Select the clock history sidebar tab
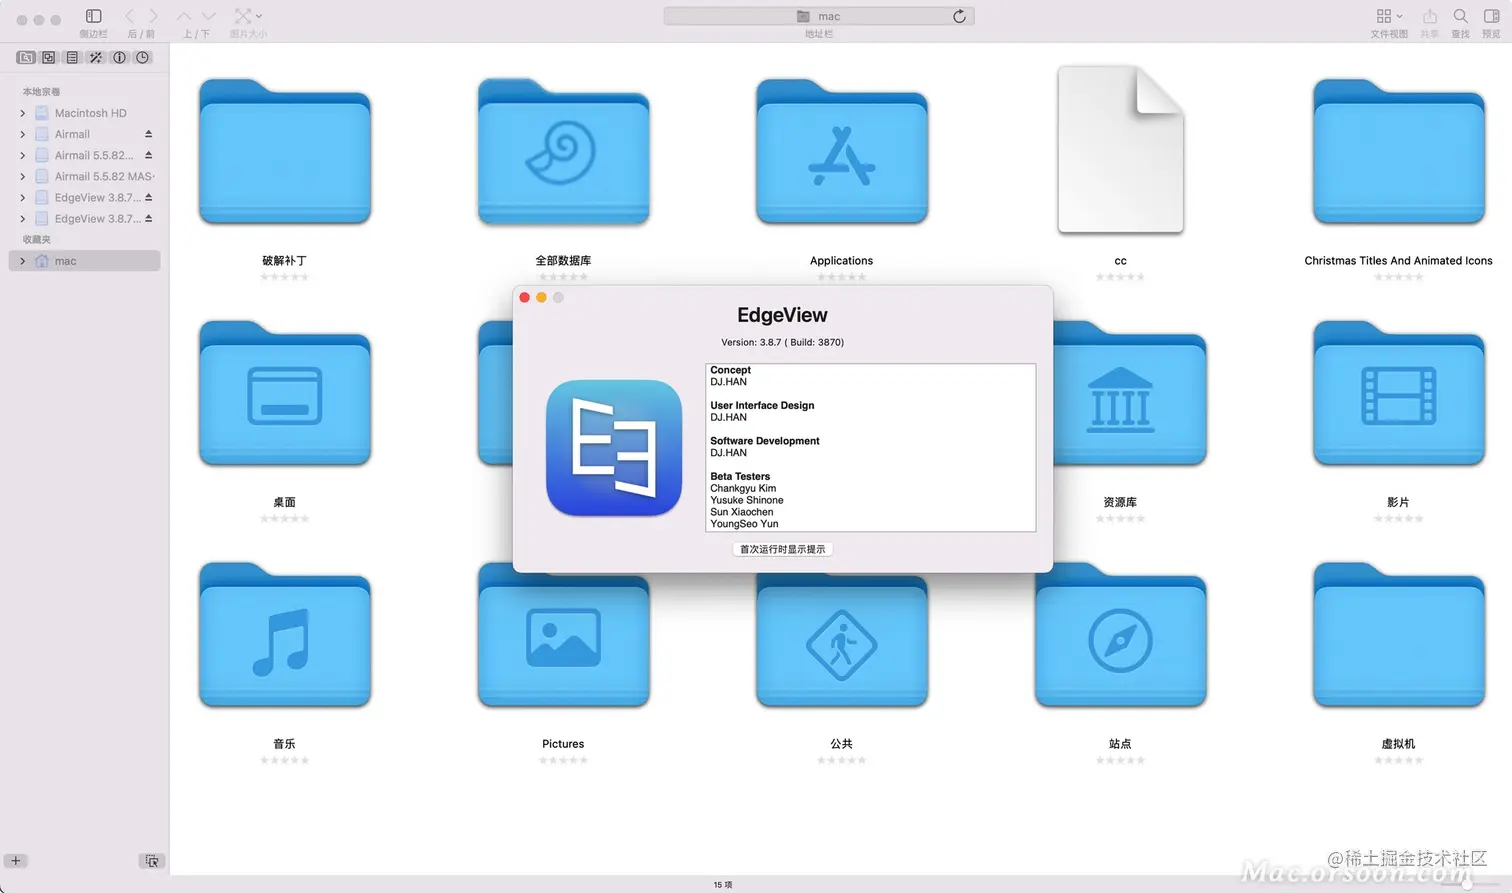This screenshot has height=893, width=1512. pyautogui.click(x=143, y=58)
